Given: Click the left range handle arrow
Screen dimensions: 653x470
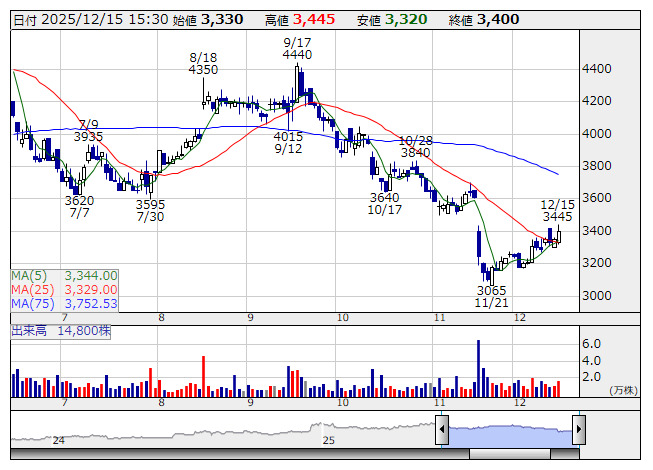Looking at the screenshot, I should click(442, 429).
